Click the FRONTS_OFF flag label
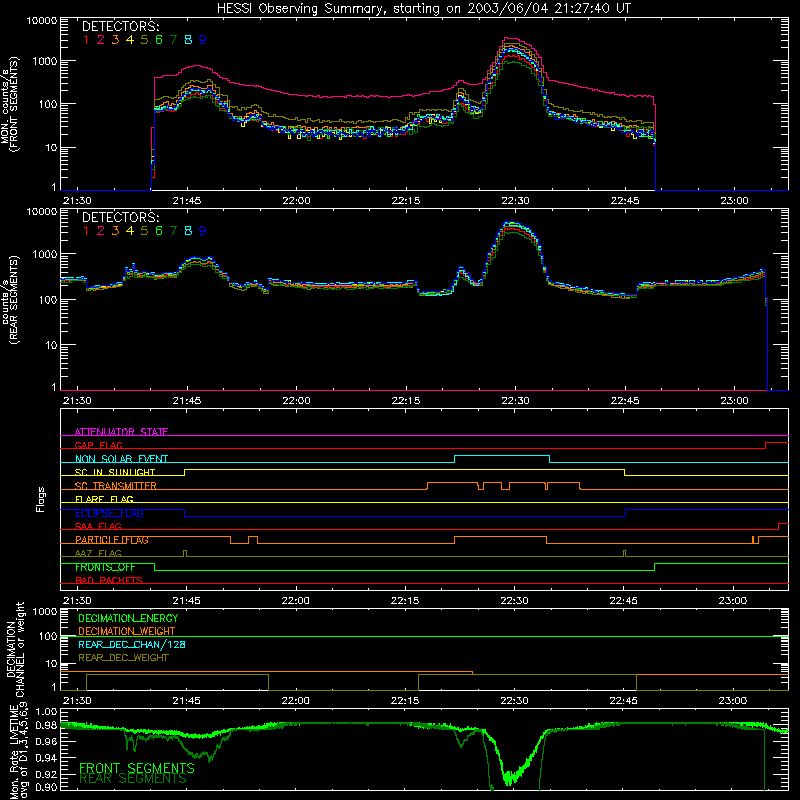Screen dimensions: 800x800 coord(105,567)
